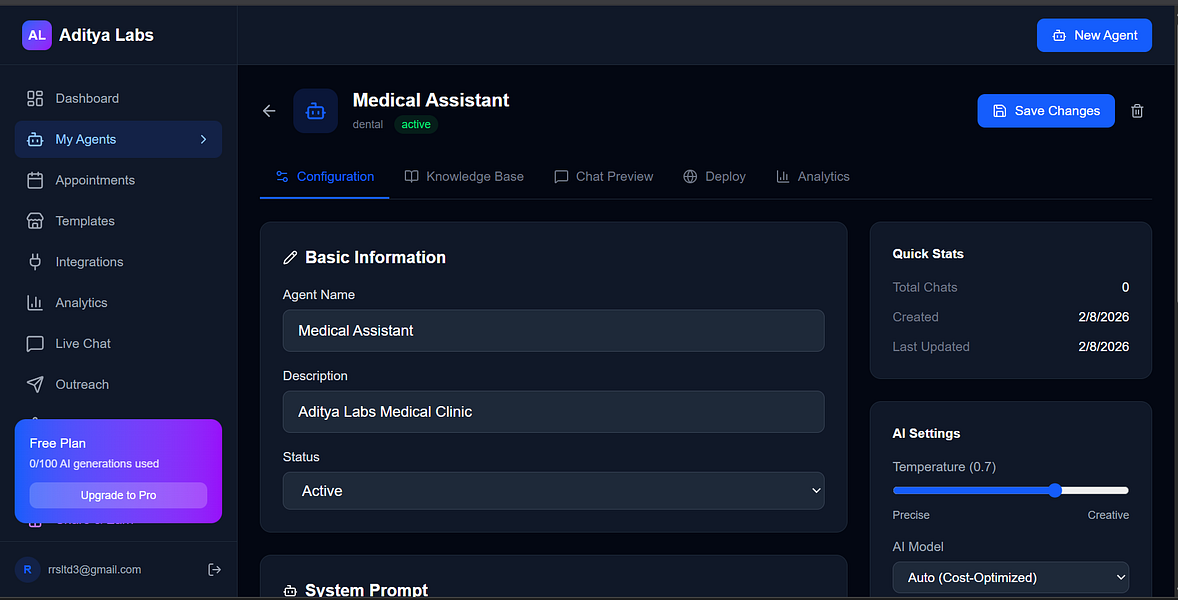
Task: Open the AI Model dropdown
Action: tap(1010, 577)
